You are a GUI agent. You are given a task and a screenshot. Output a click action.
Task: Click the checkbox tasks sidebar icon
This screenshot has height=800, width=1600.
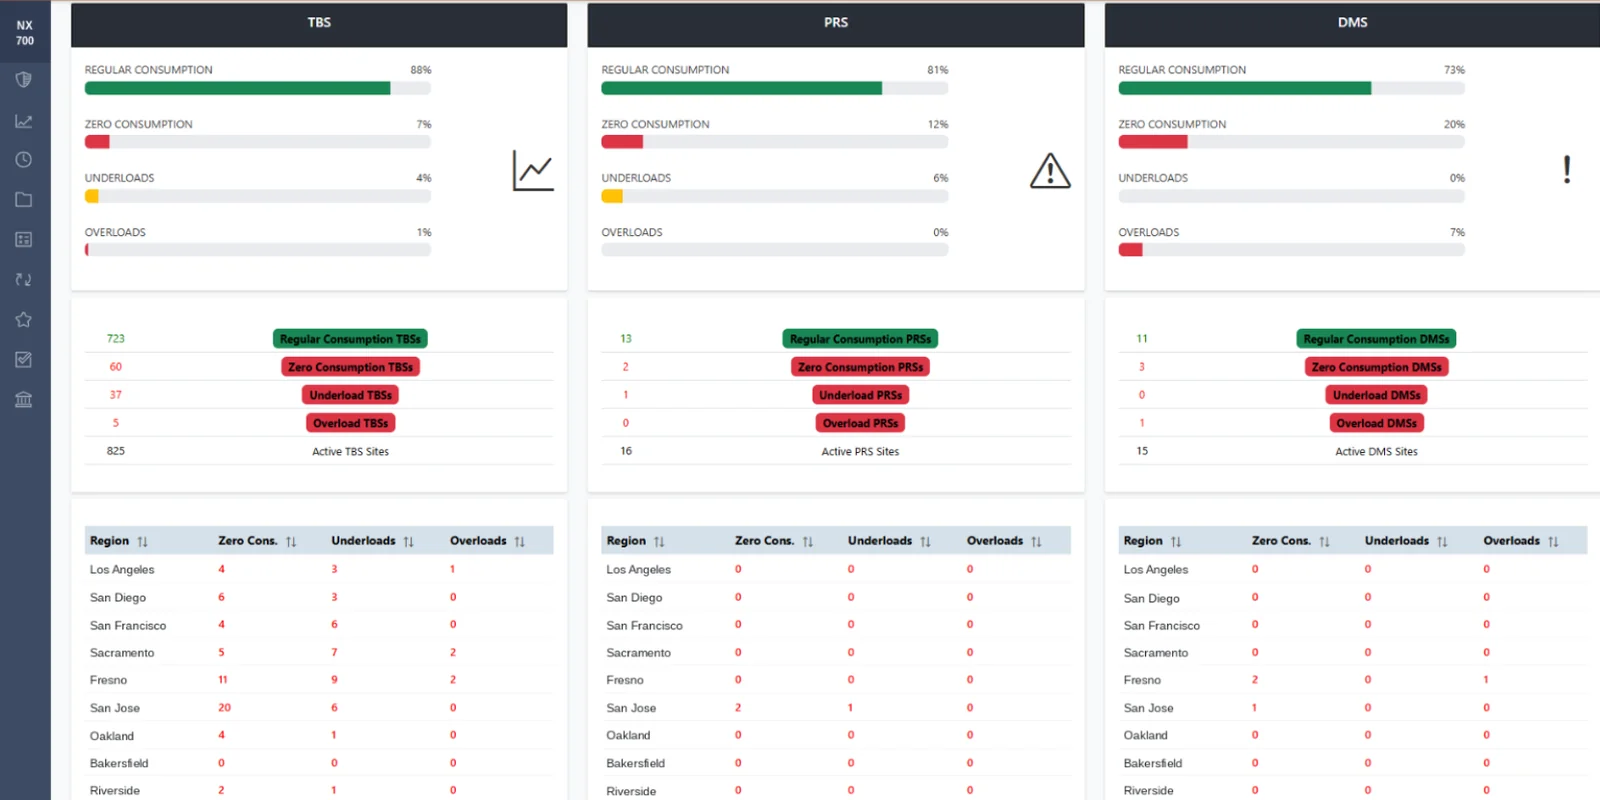24,360
